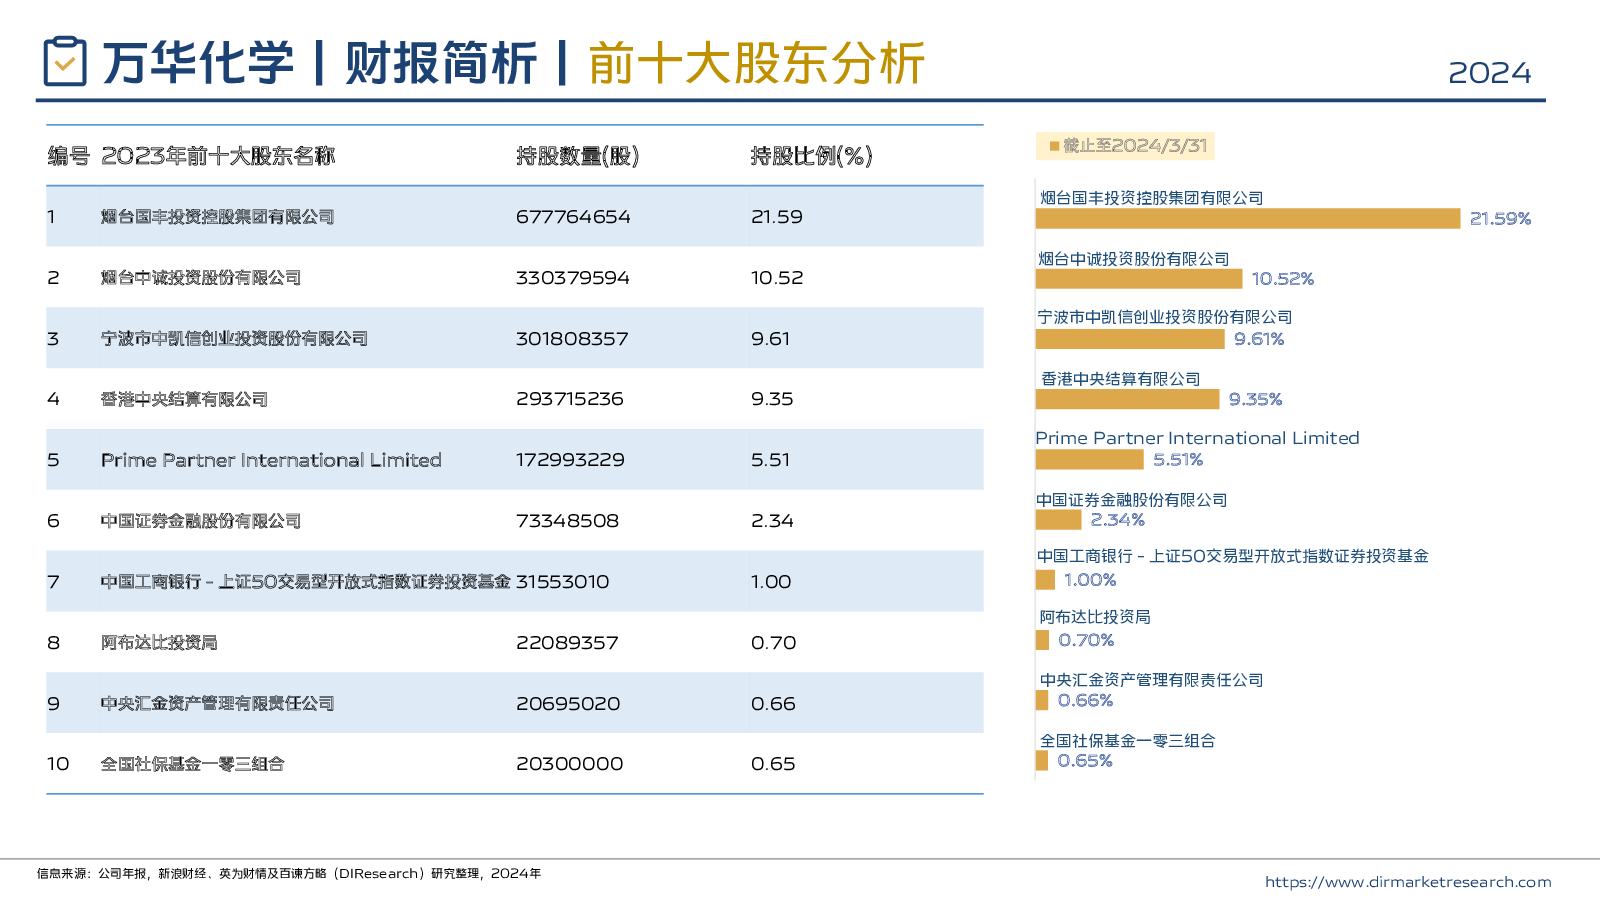This screenshot has height=900, width=1600.
Task: Click the share count 677764654
Action: click(573, 217)
